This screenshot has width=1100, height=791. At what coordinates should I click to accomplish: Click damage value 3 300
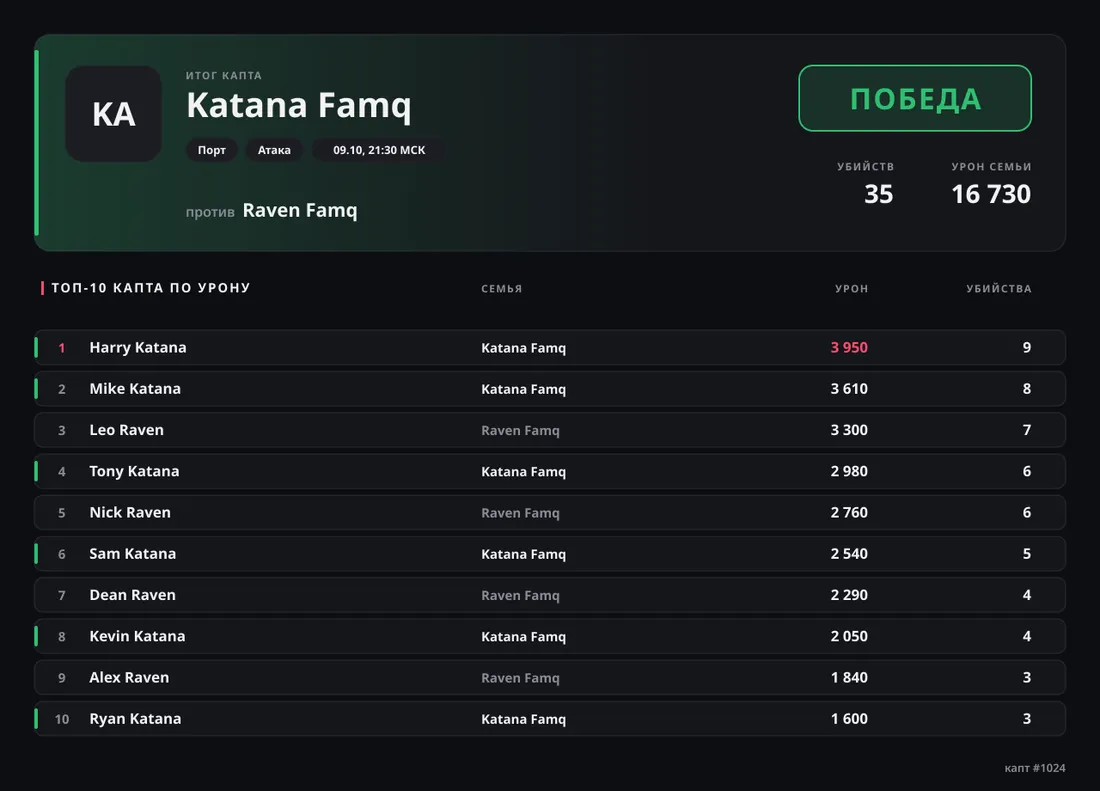(849, 431)
